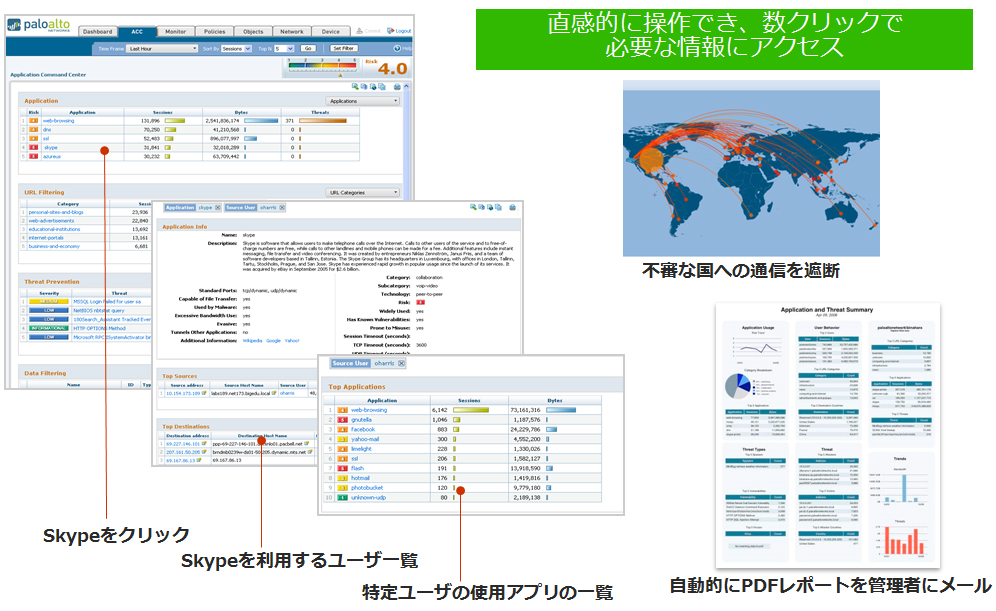Click the orange risk icon for dns row
This screenshot has width=996, height=611.
click(x=34, y=130)
